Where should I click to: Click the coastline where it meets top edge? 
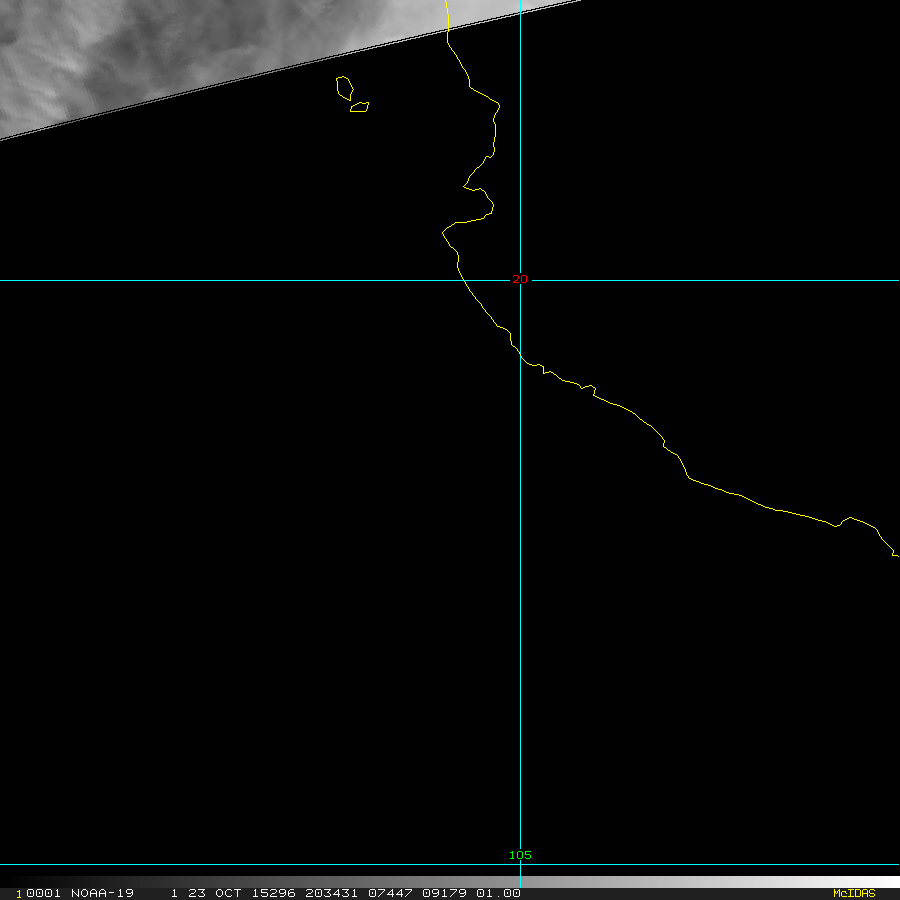447,4
